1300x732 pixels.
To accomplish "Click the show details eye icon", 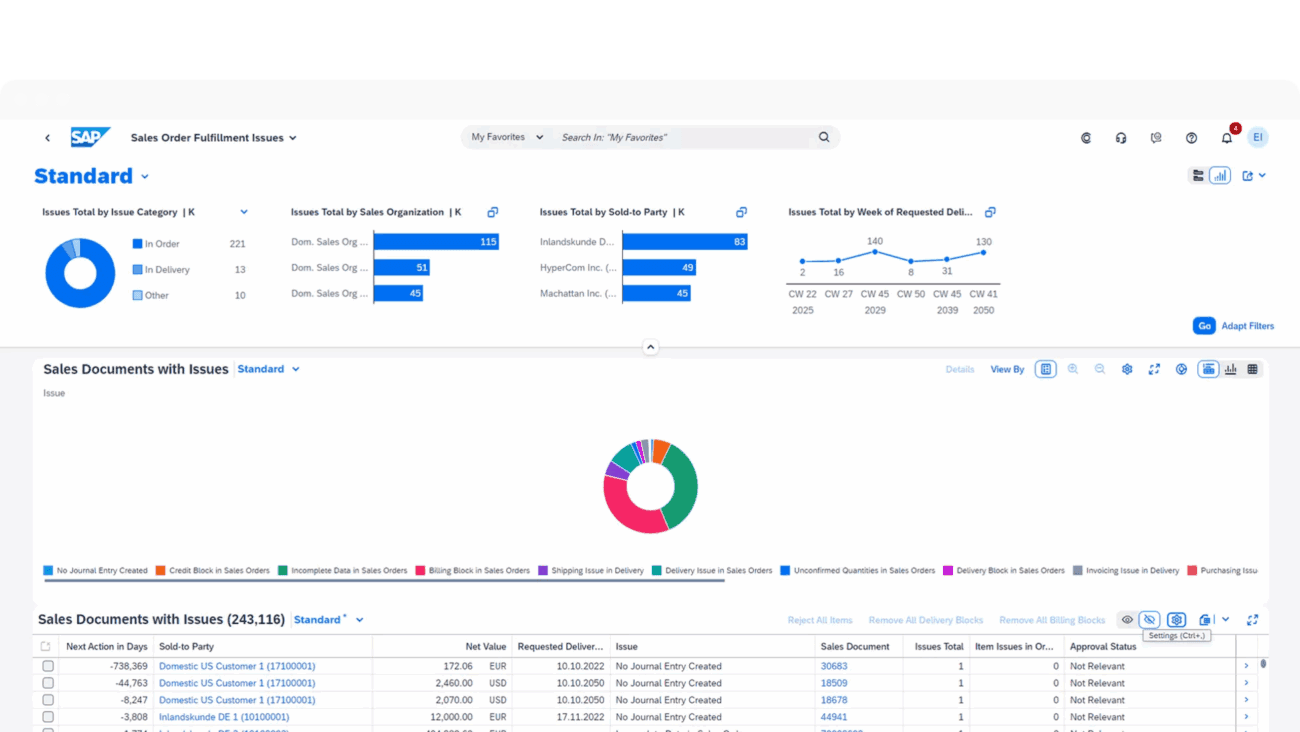I will pos(1127,620).
